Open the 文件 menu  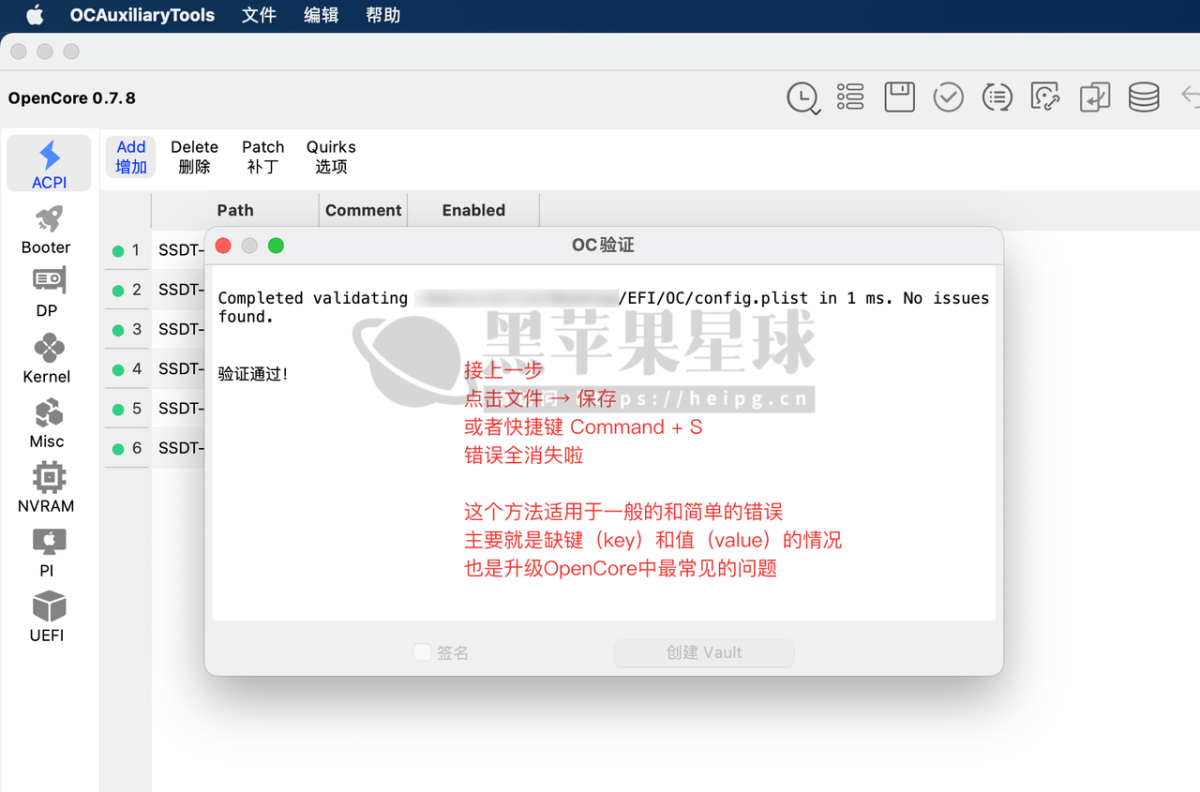coord(258,15)
